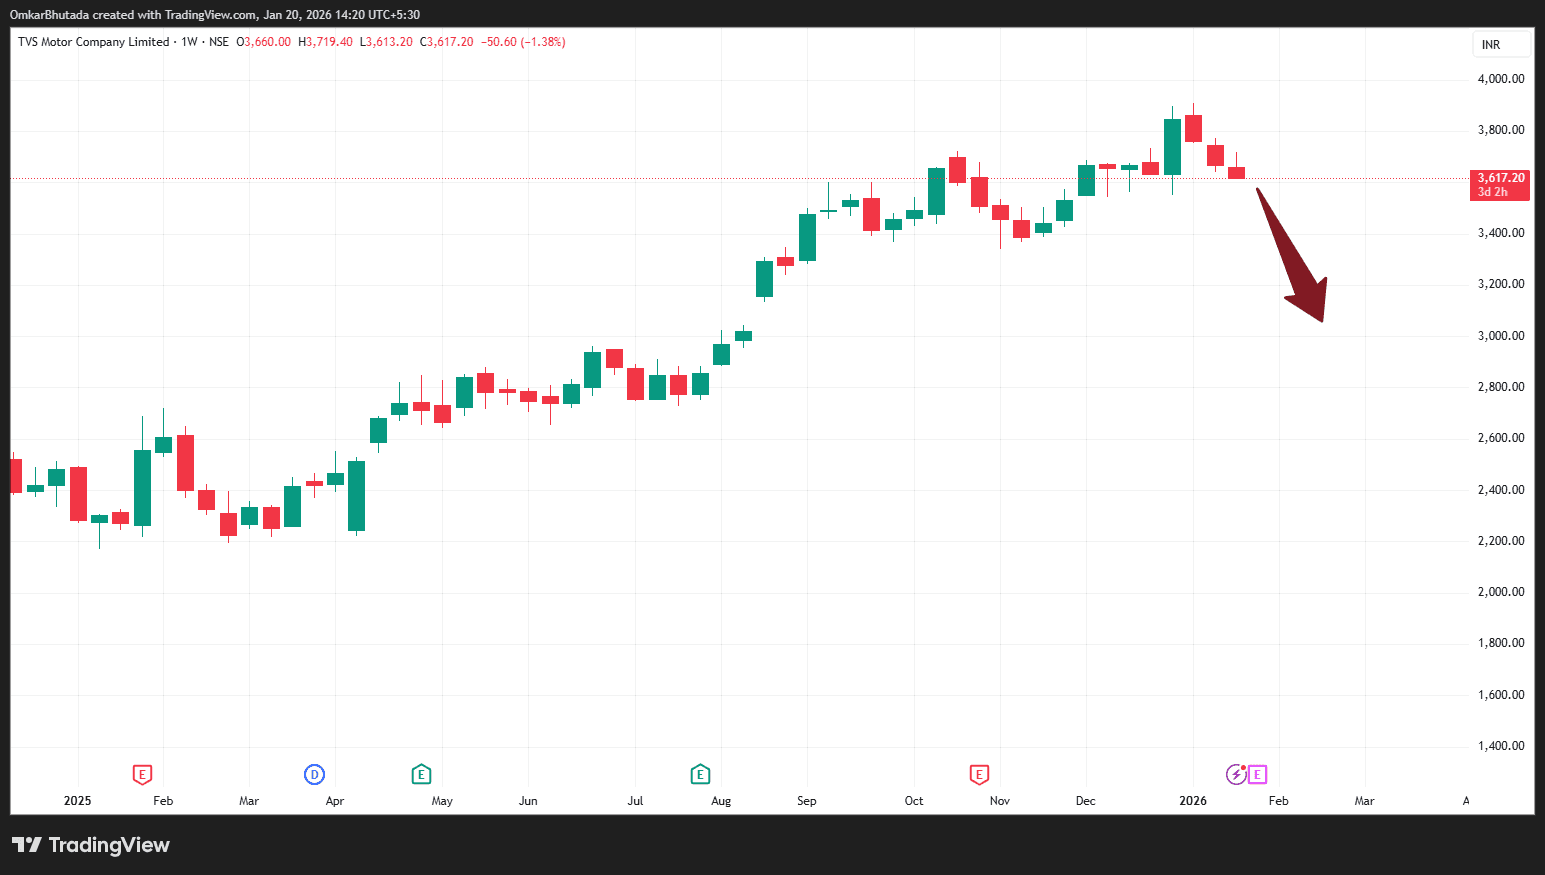Click the Jul label on time axis
Viewport: 1545px width, 875px height.
[x=635, y=801]
